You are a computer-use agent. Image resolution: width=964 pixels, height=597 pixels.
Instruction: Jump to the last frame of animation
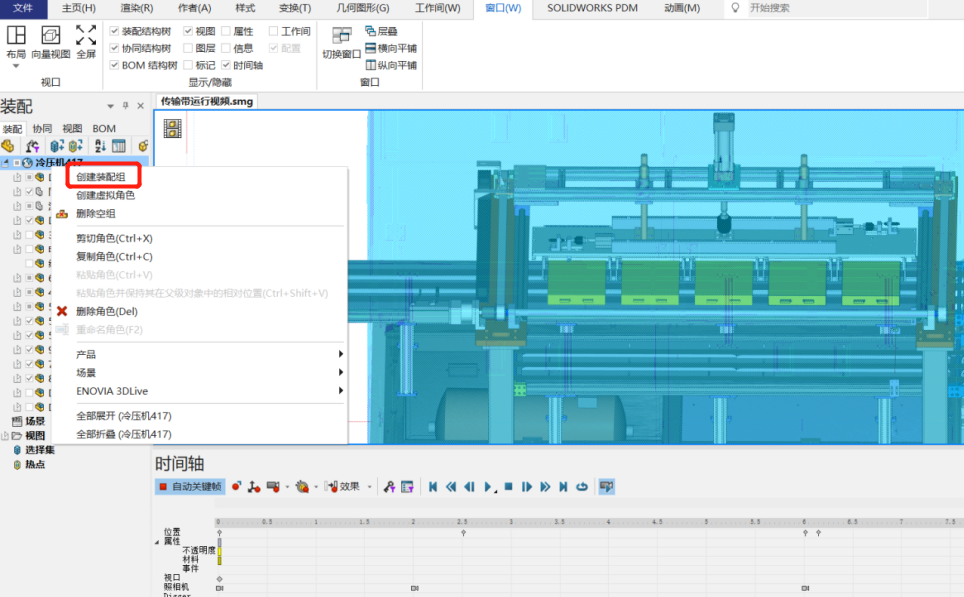563,486
